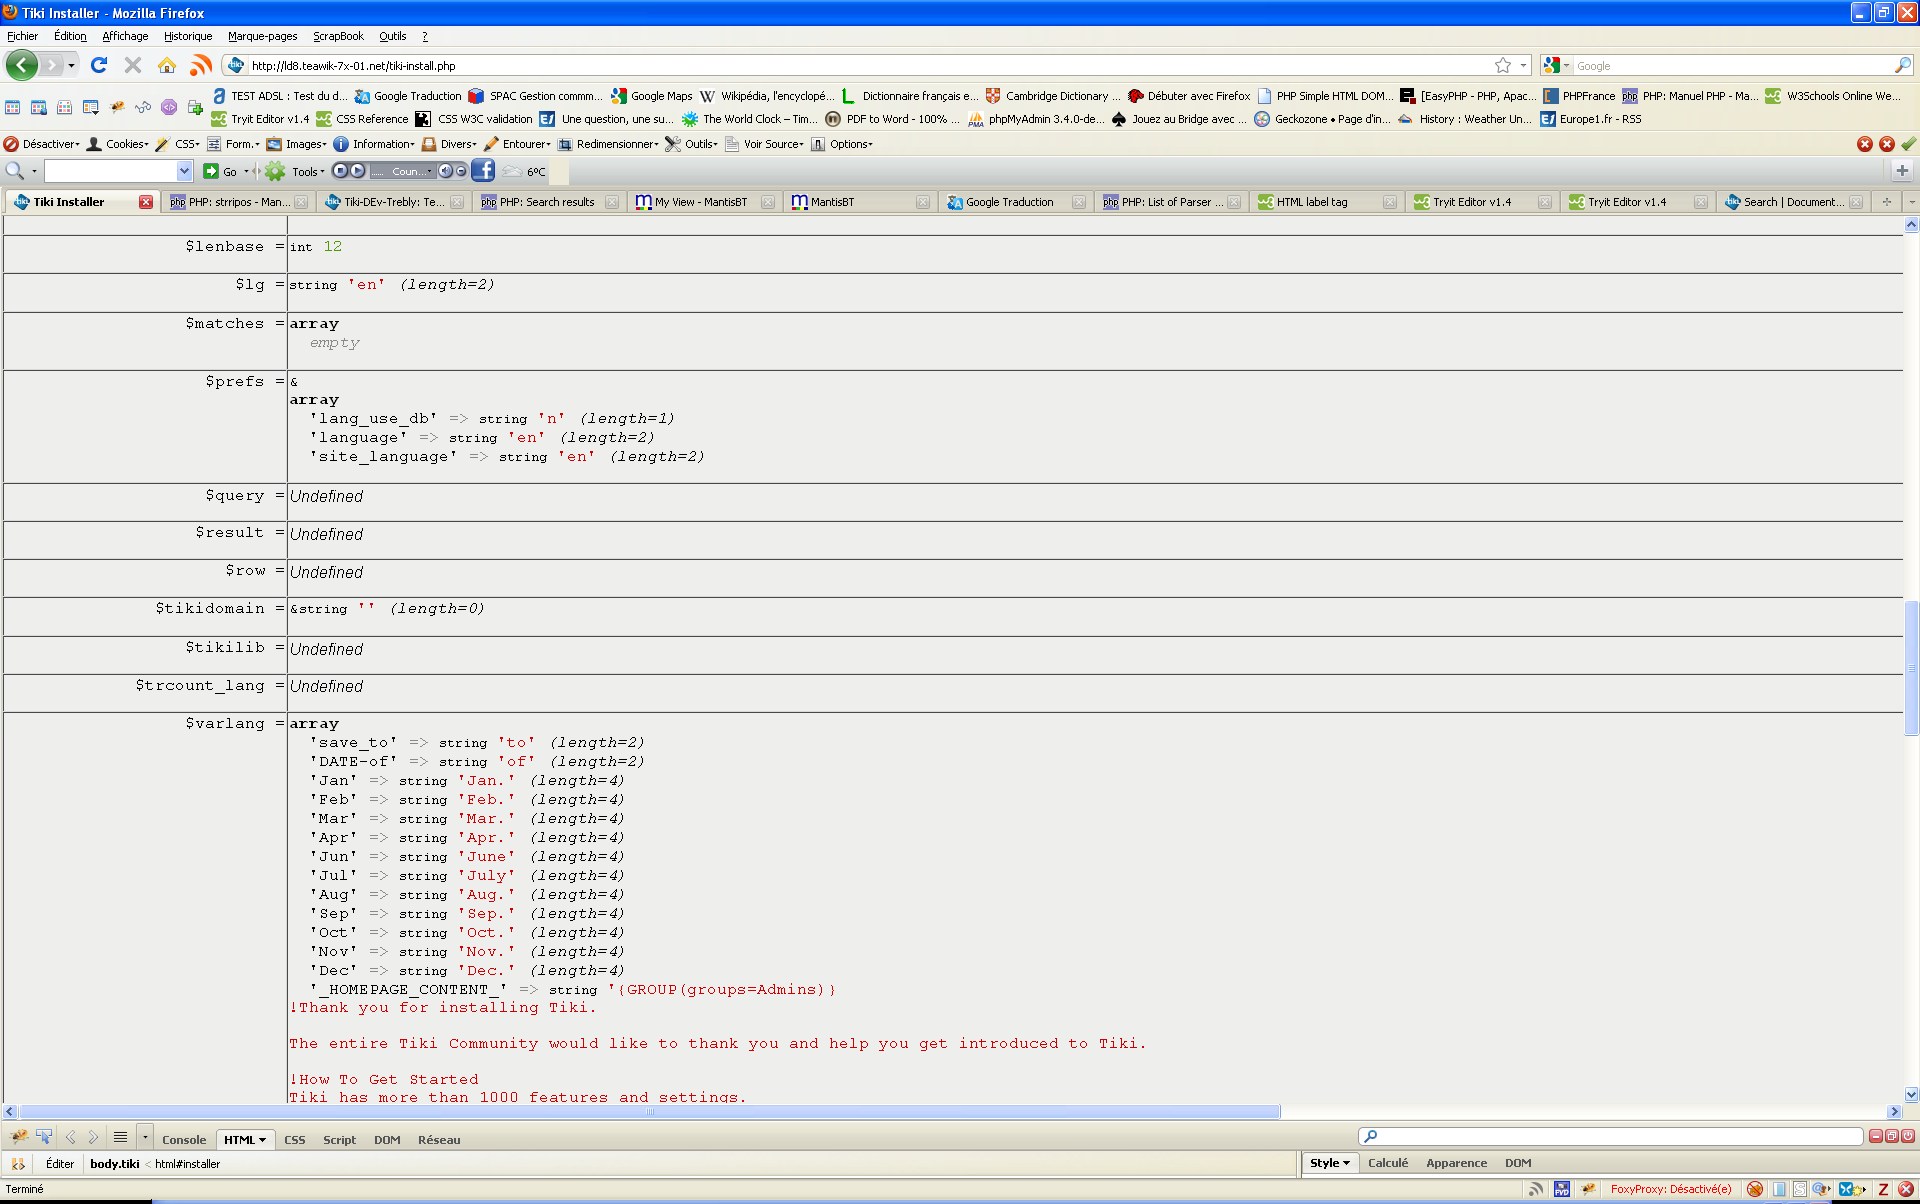
Task: Click the Firebug bug icon
Action: click(19, 1137)
